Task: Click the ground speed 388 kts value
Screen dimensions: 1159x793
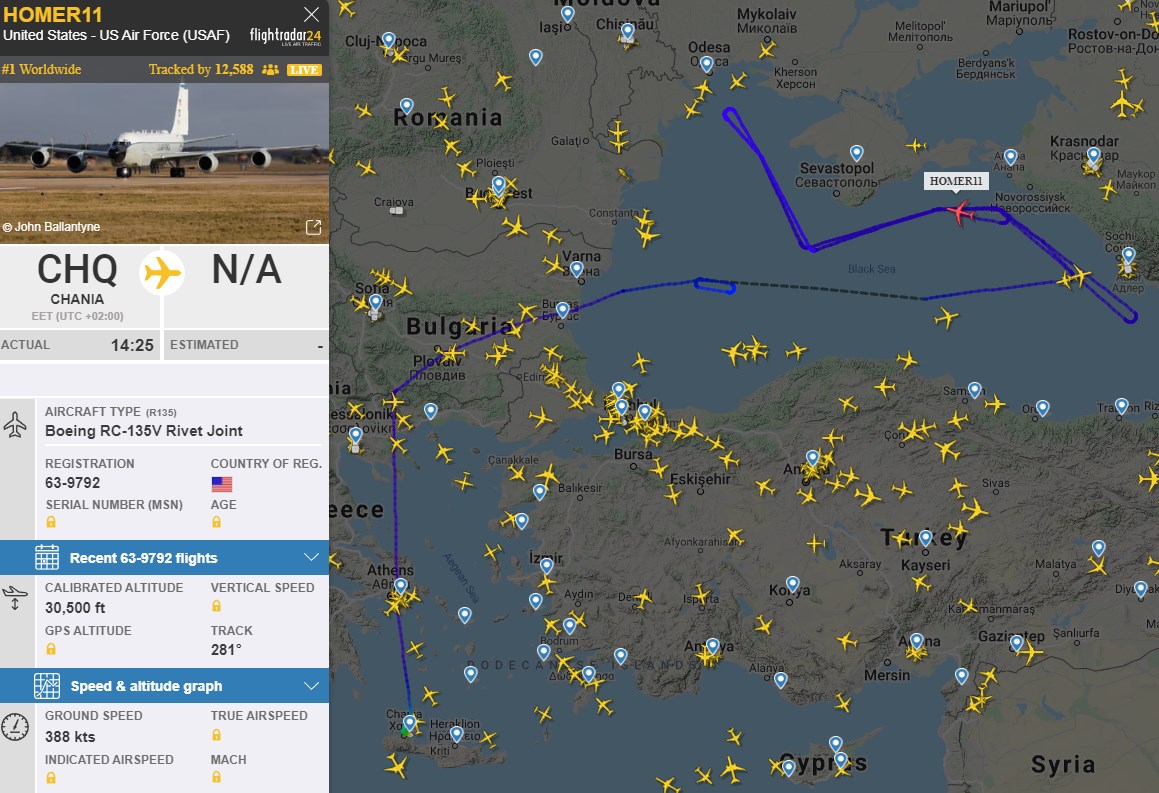Action: (70, 736)
